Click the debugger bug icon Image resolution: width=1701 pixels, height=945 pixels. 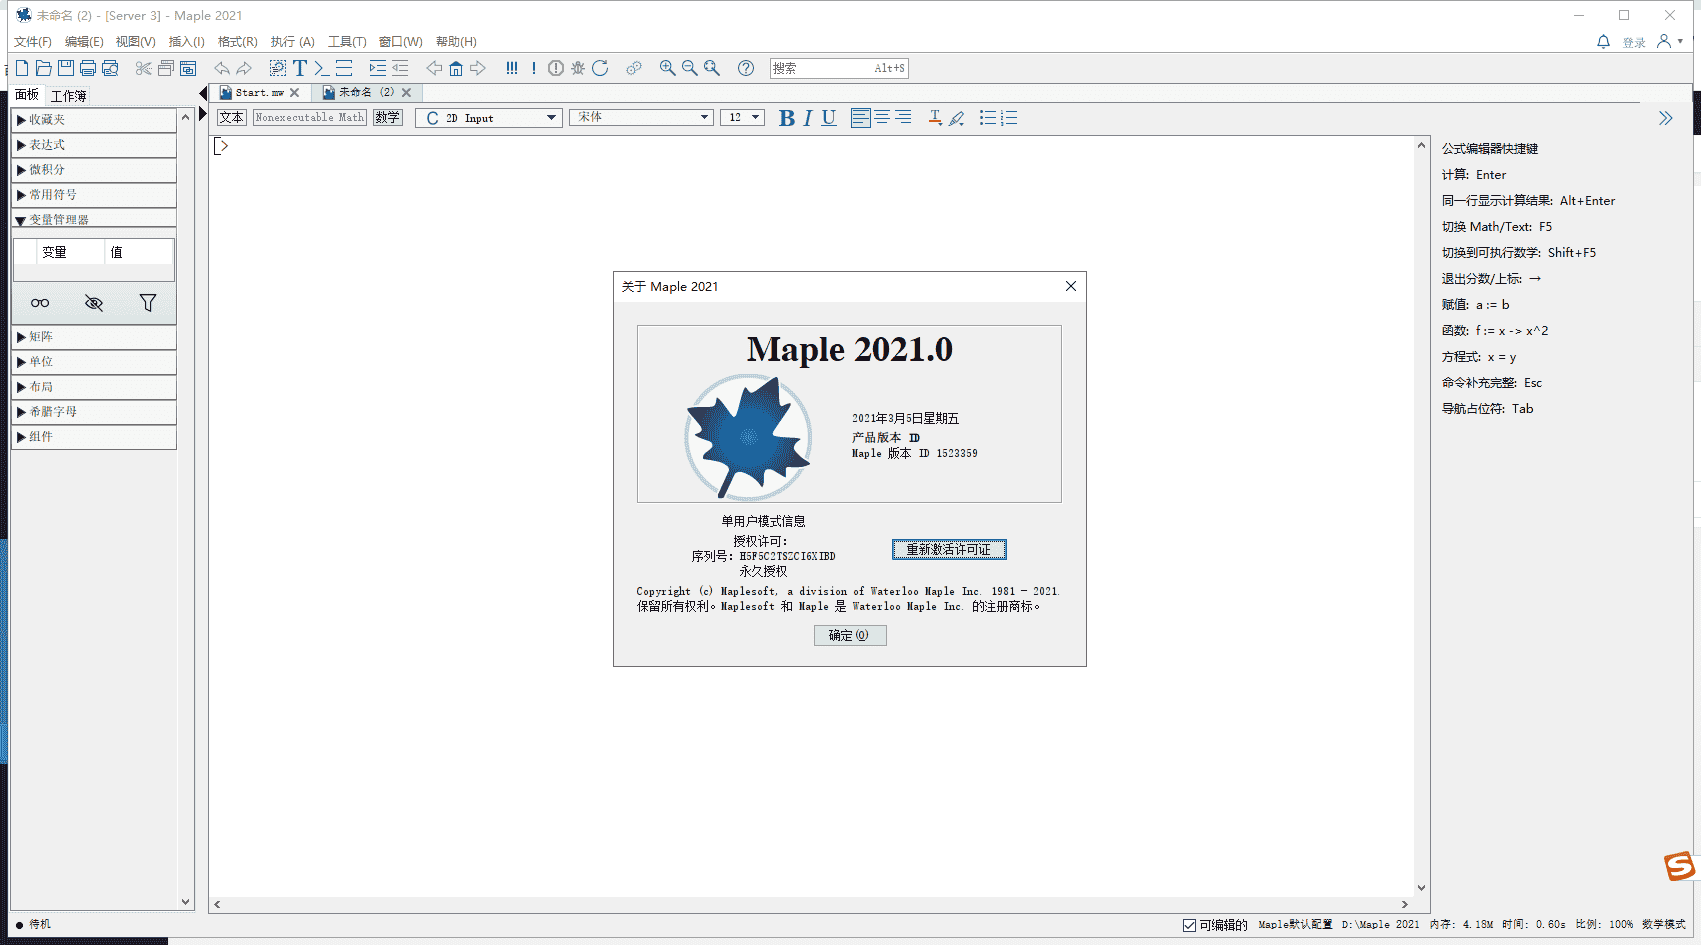[578, 68]
